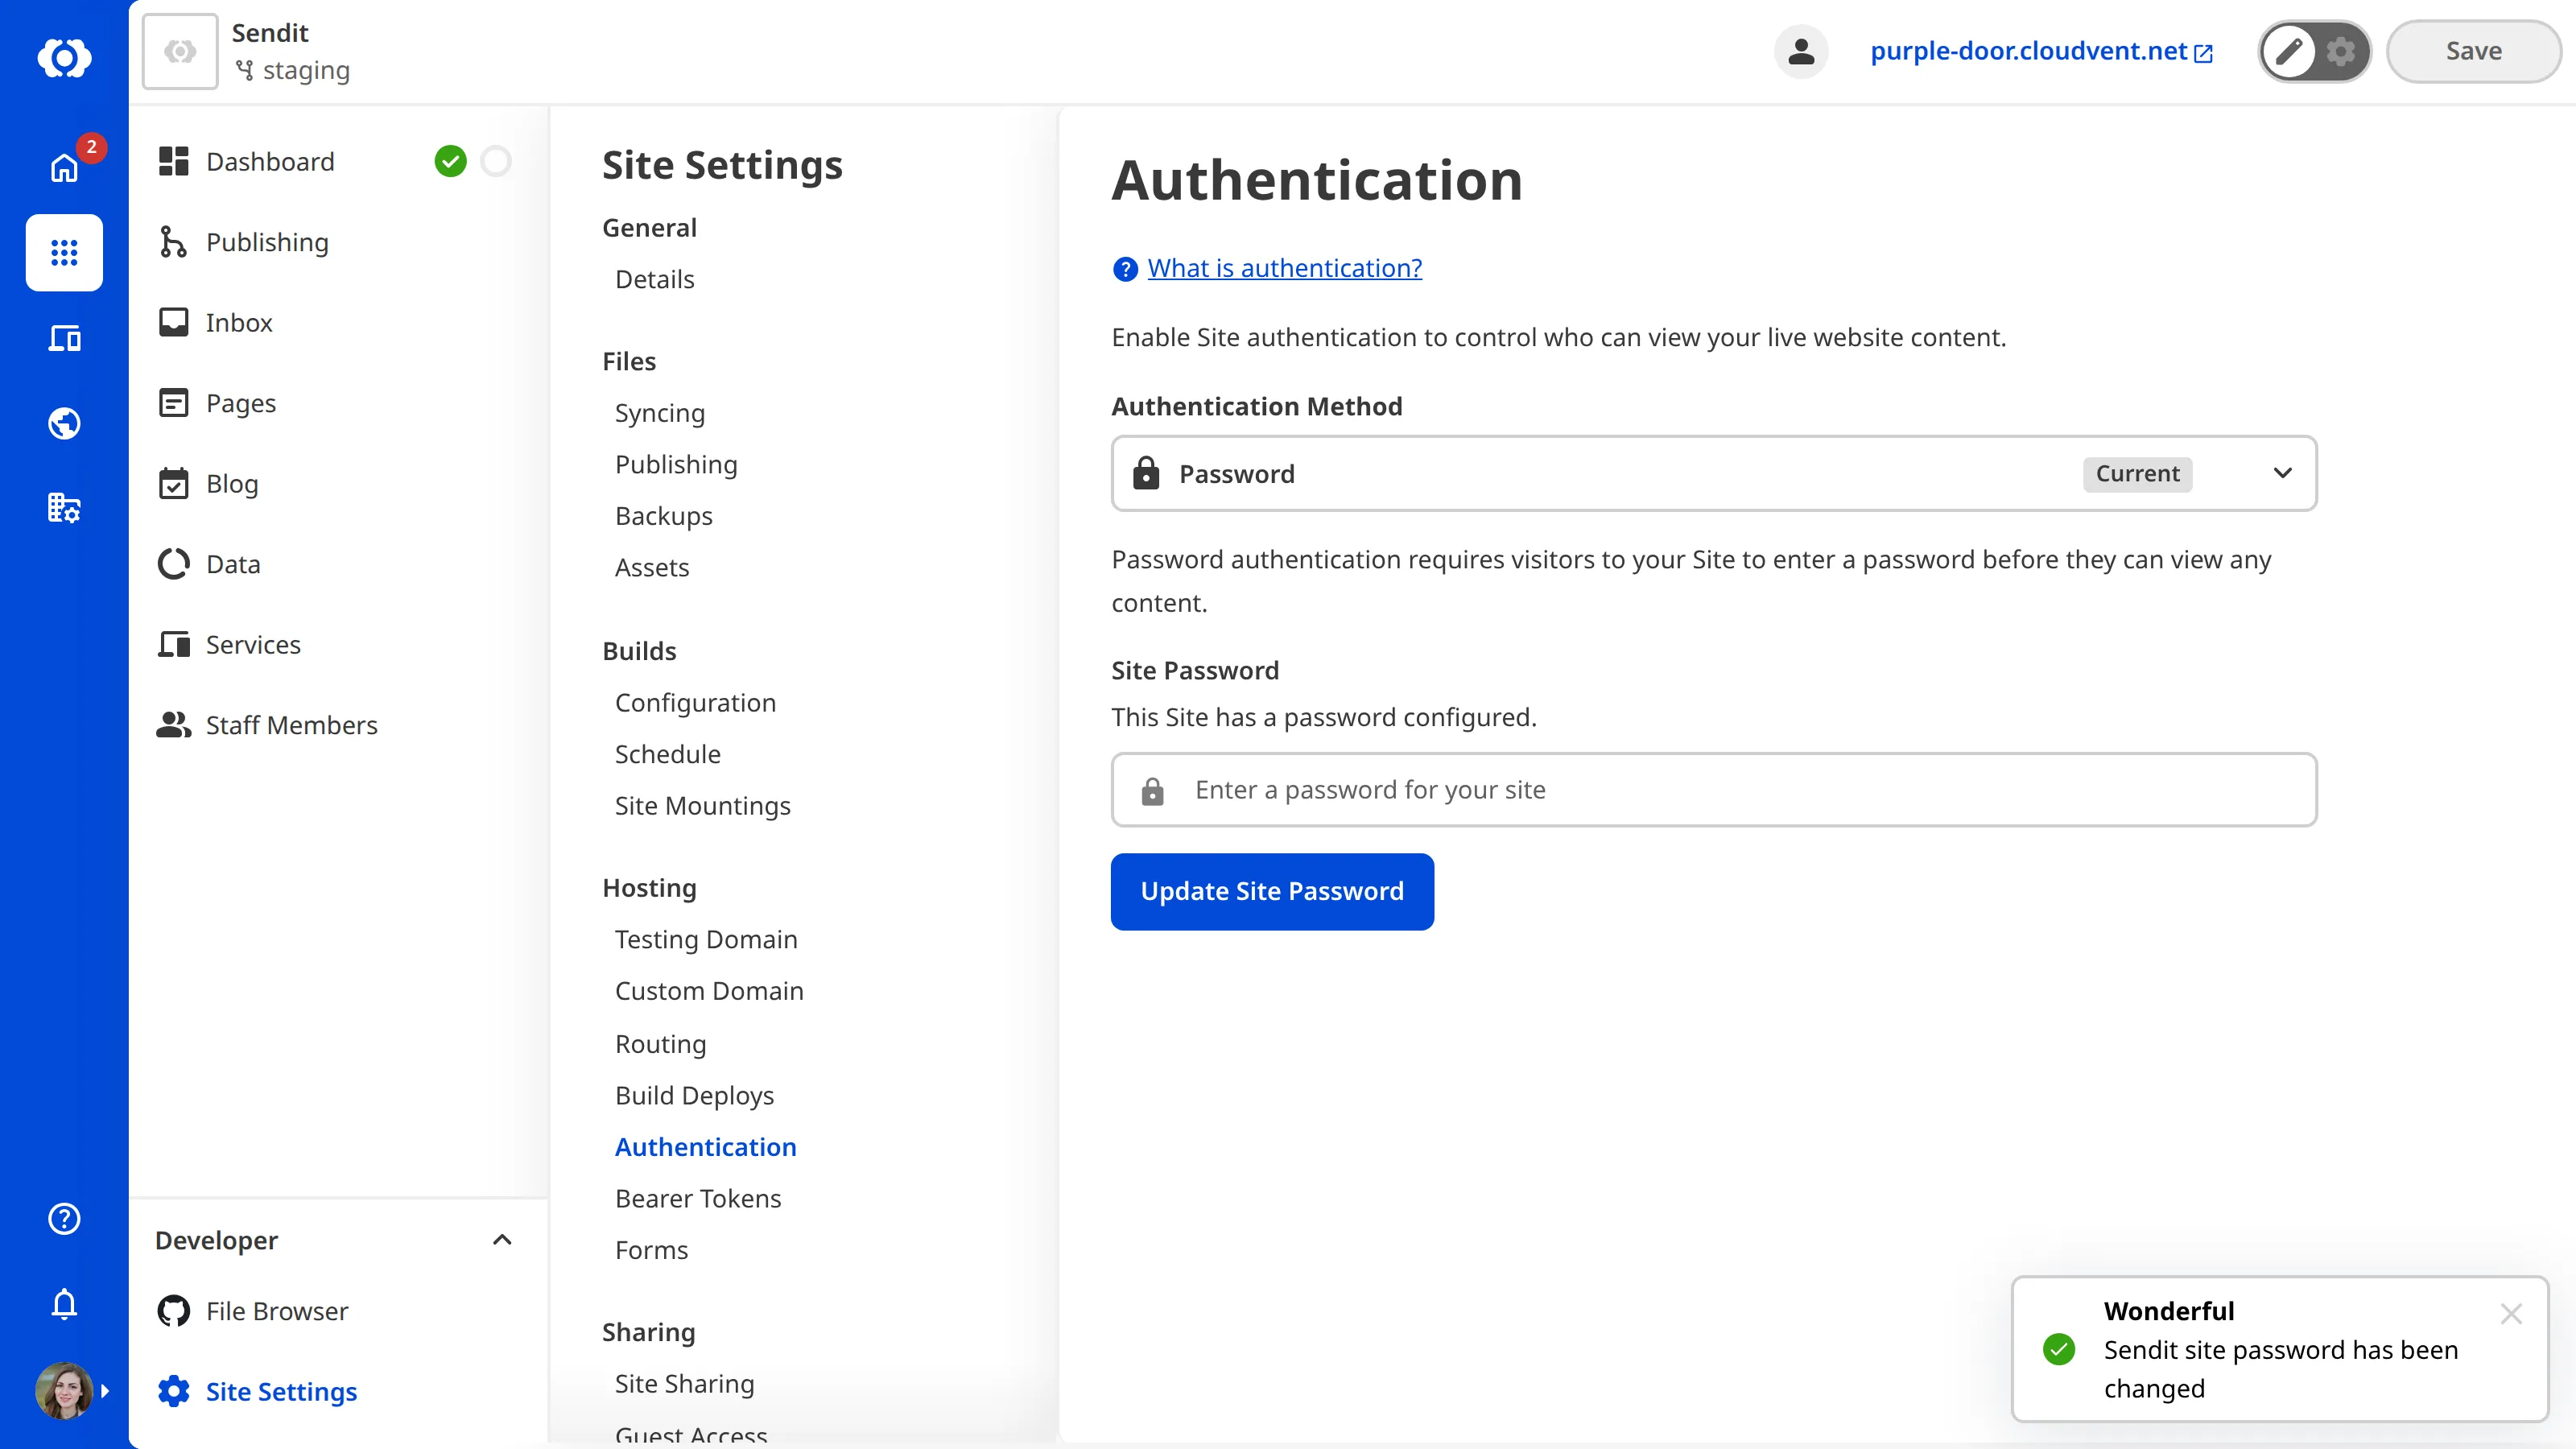Collapse the Developer section
The width and height of the screenshot is (2576, 1449).
tap(502, 1240)
